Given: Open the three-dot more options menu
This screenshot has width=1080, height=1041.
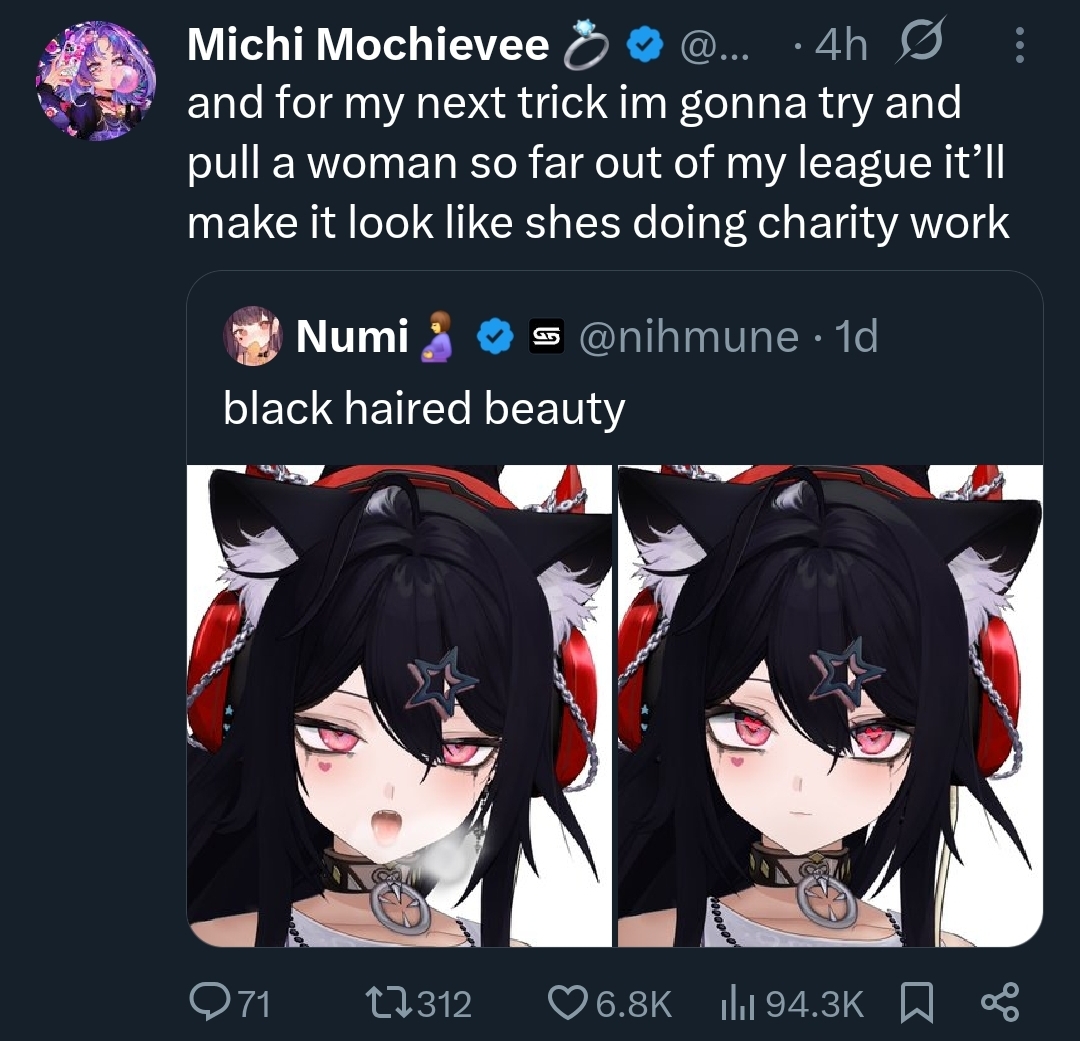Looking at the screenshot, I should tap(1020, 45).
